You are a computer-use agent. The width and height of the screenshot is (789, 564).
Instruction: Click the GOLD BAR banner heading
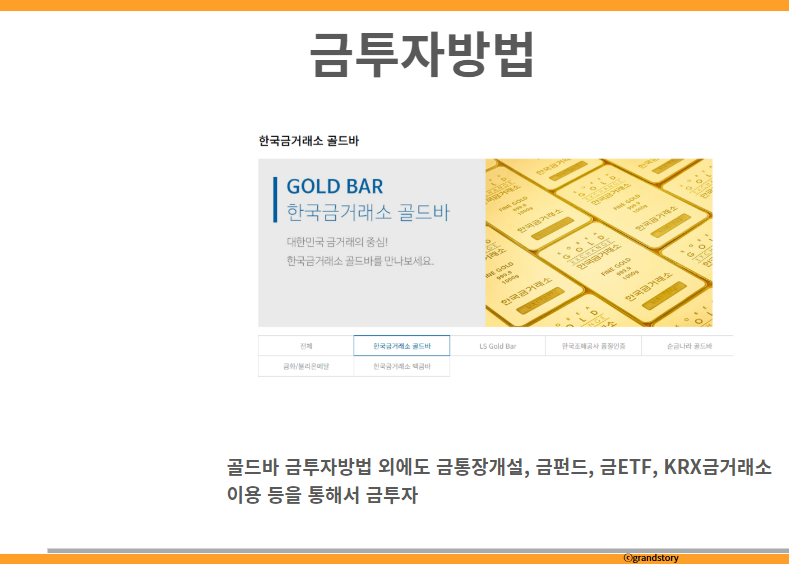(x=335, y=187)
